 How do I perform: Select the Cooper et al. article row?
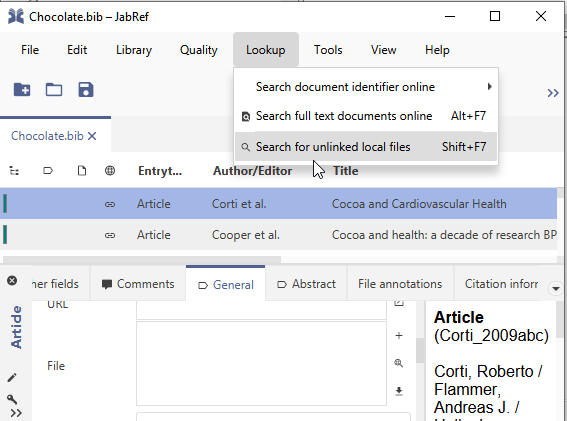point(278,235)
